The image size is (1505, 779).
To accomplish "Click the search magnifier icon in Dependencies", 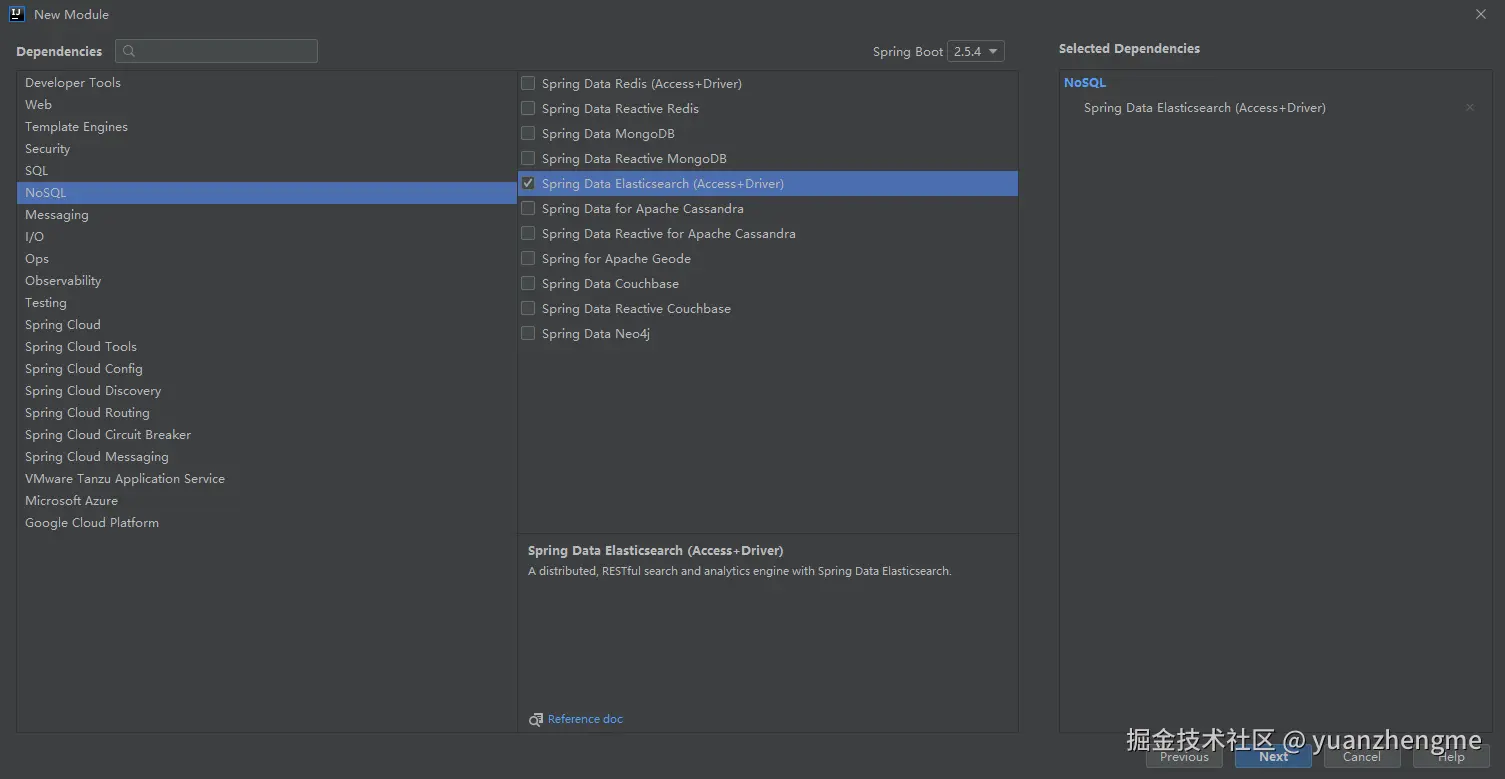I will point(129,51).
